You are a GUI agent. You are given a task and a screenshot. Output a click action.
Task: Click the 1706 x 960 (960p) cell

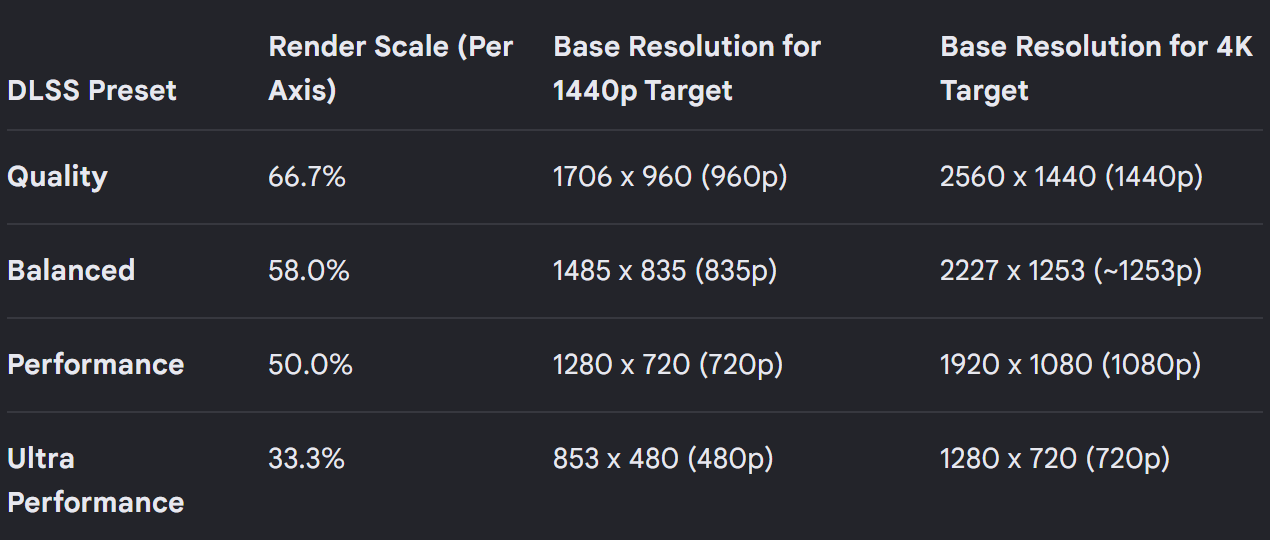click(670, 177)
